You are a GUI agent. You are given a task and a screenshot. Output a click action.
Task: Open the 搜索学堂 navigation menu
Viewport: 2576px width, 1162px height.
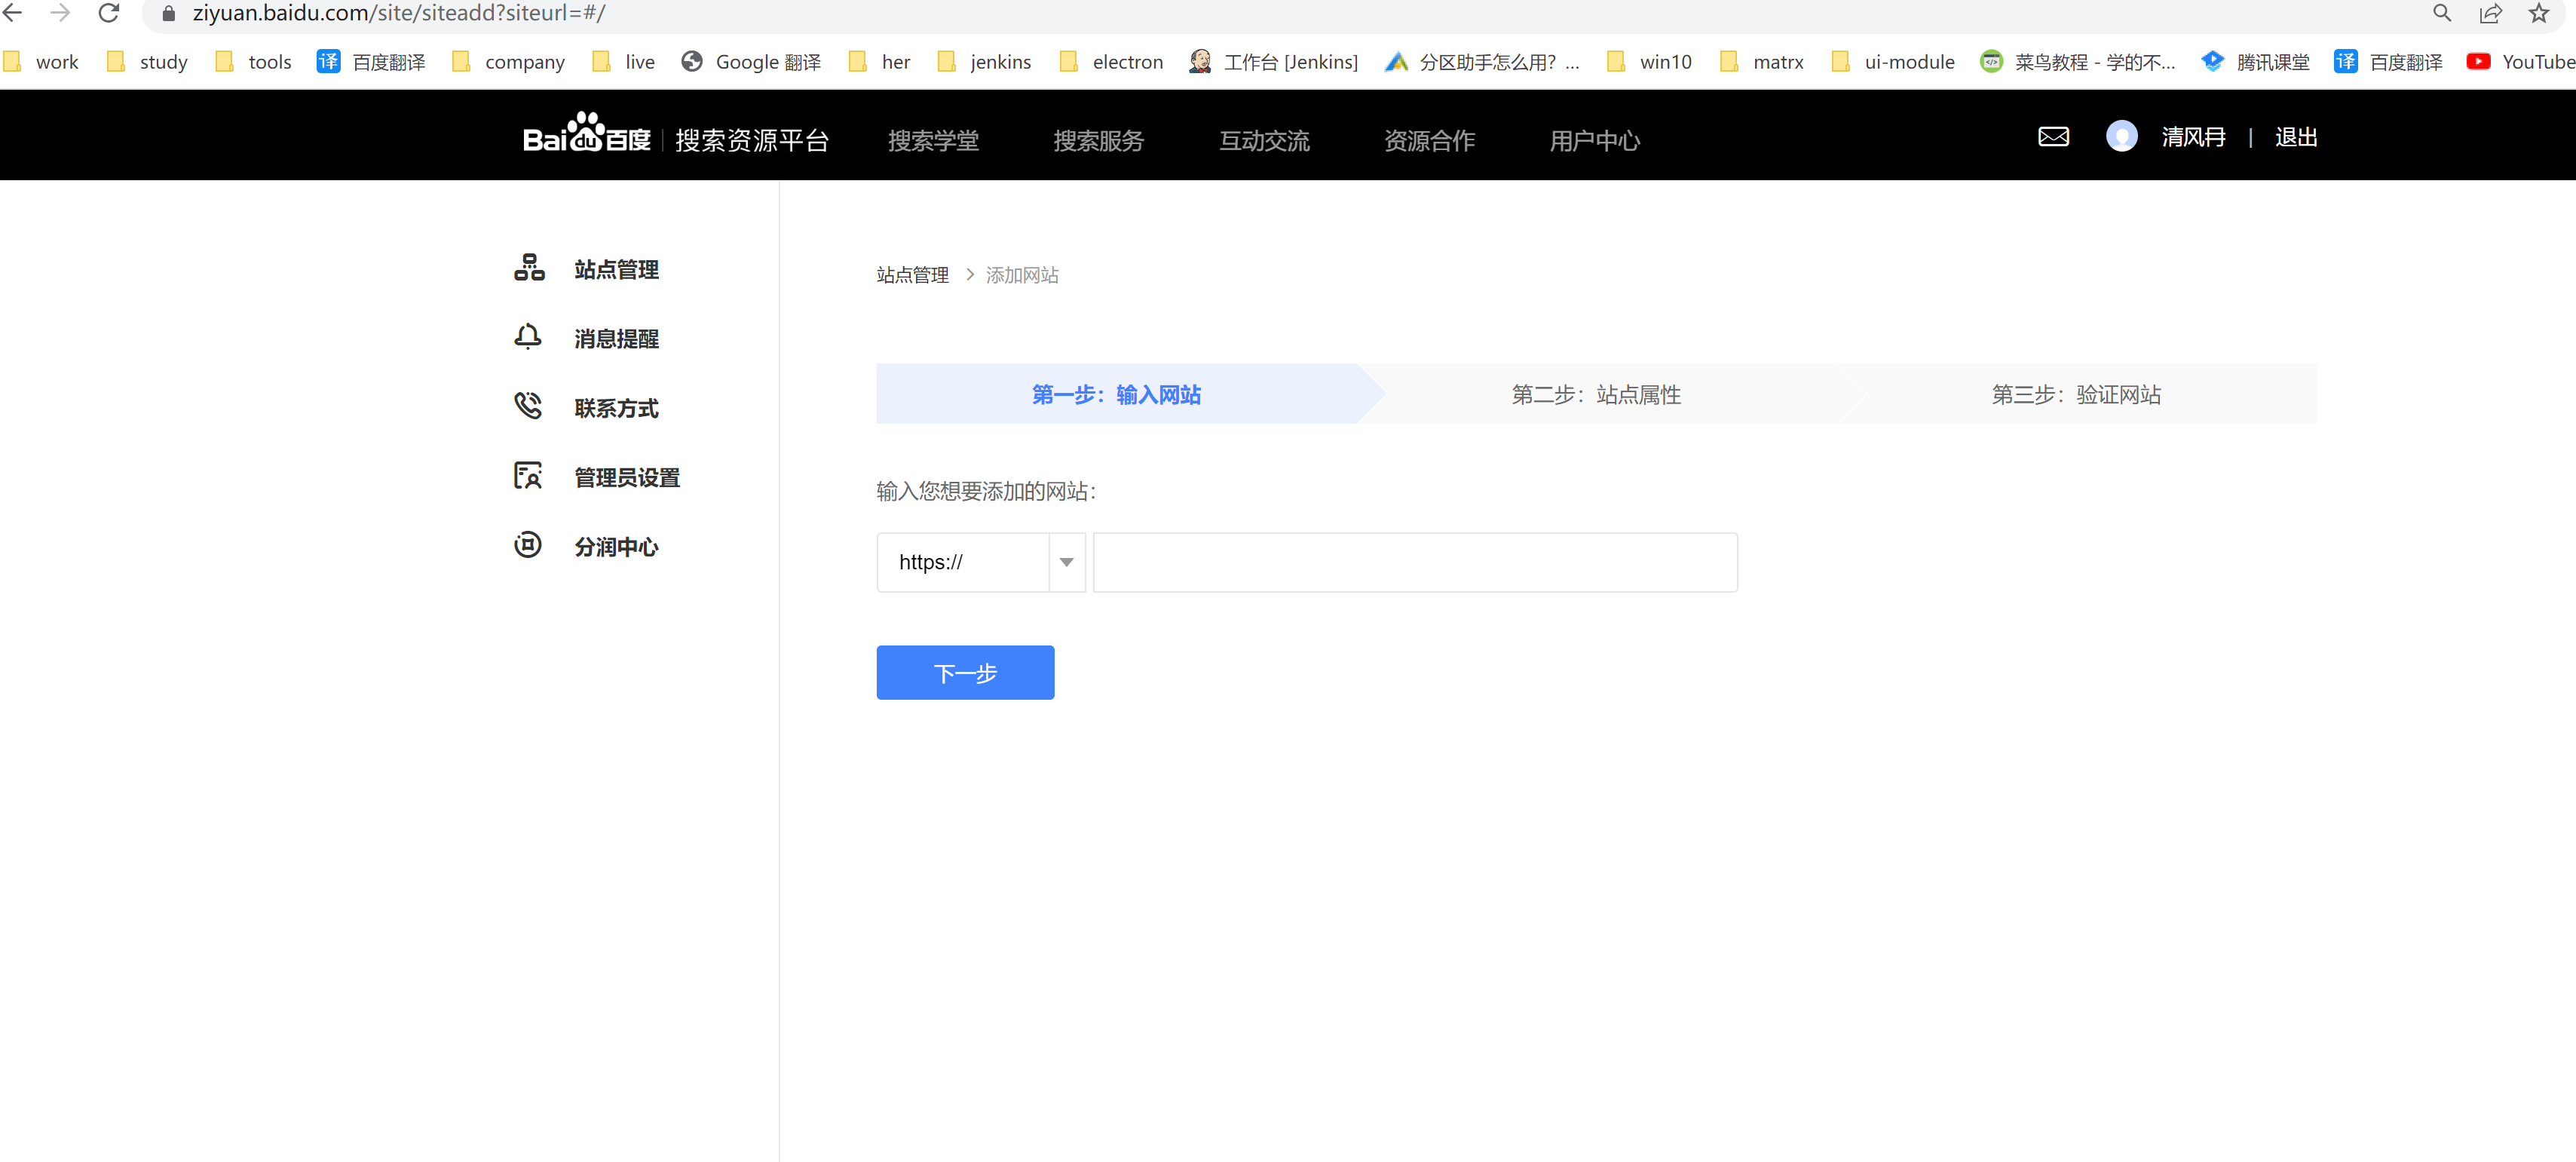click(x=933, y=140)
